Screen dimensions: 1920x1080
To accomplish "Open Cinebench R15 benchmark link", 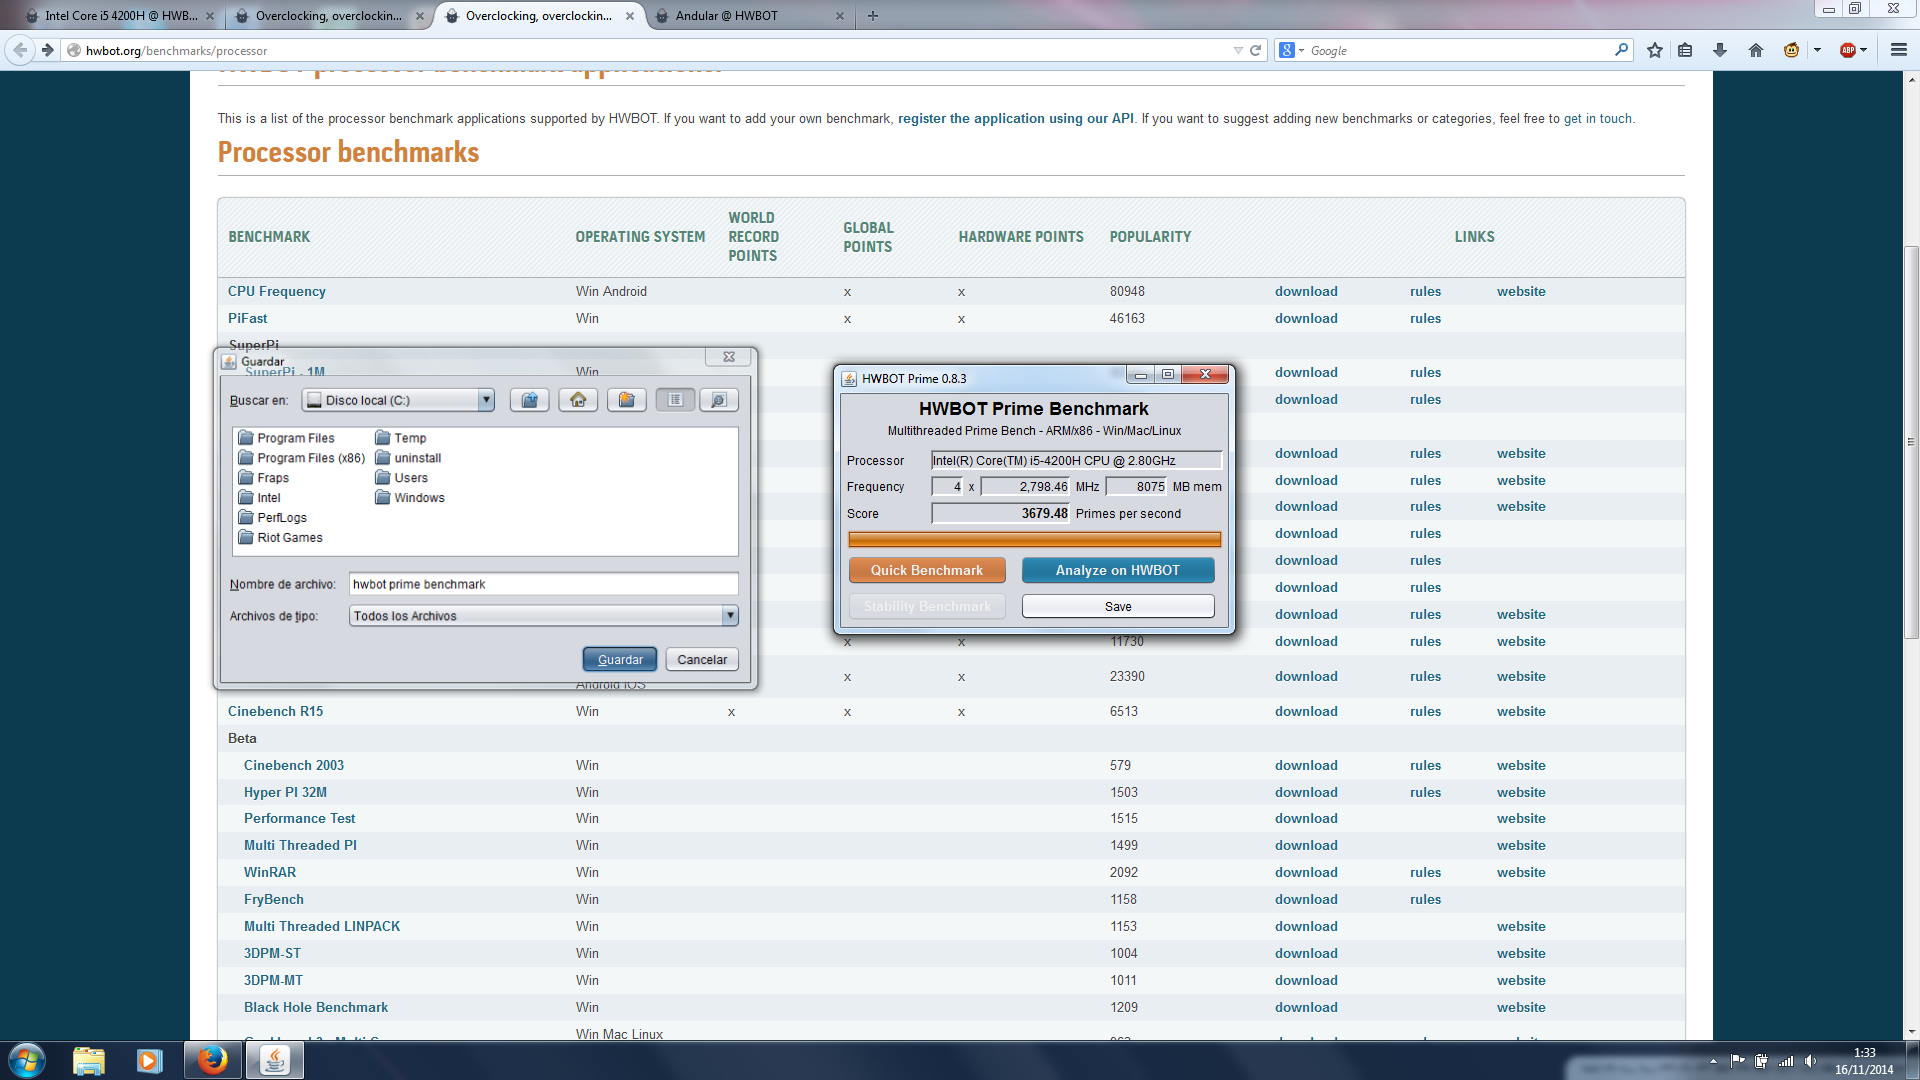I will 276,711.
